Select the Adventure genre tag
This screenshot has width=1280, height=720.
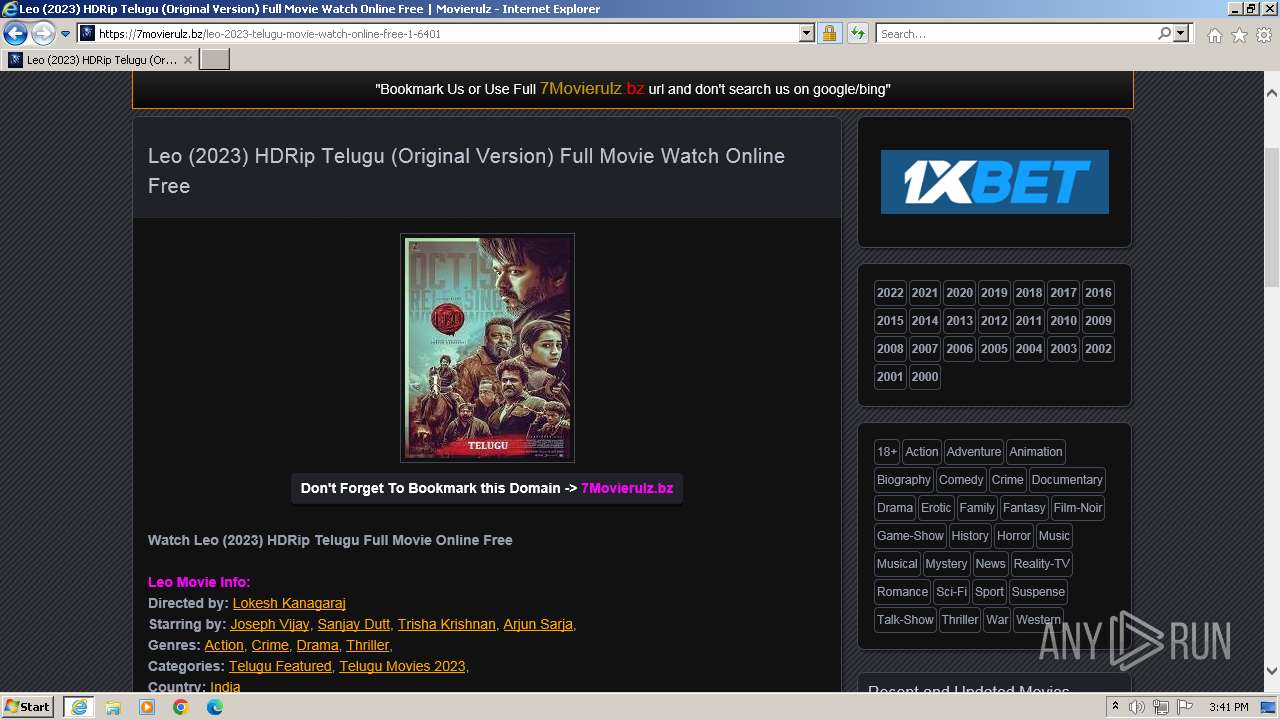click(x=974, y=452)
